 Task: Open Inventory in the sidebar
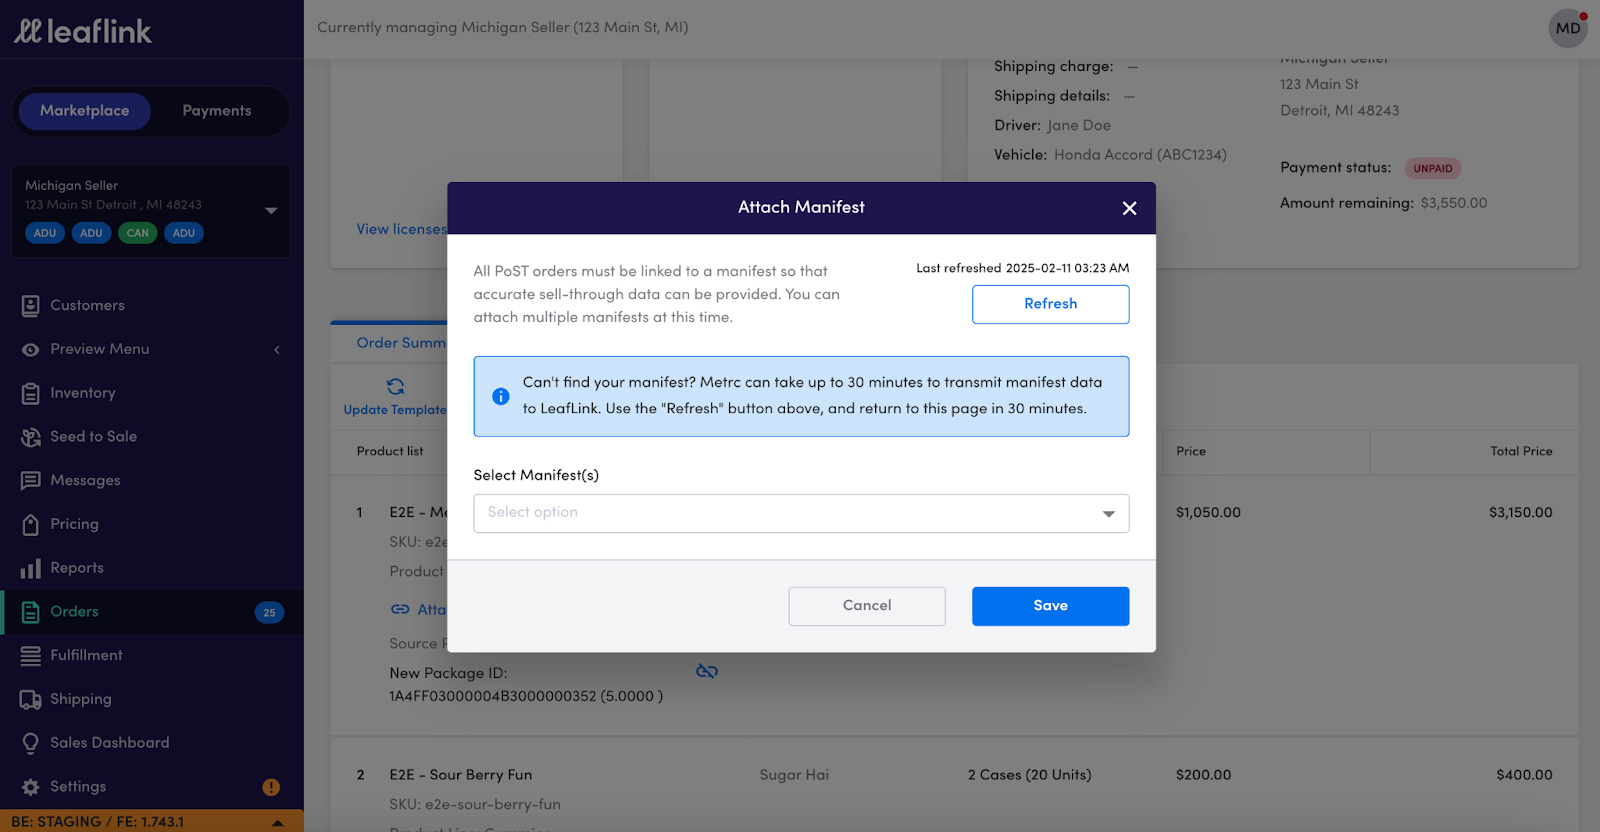point(83,393)
